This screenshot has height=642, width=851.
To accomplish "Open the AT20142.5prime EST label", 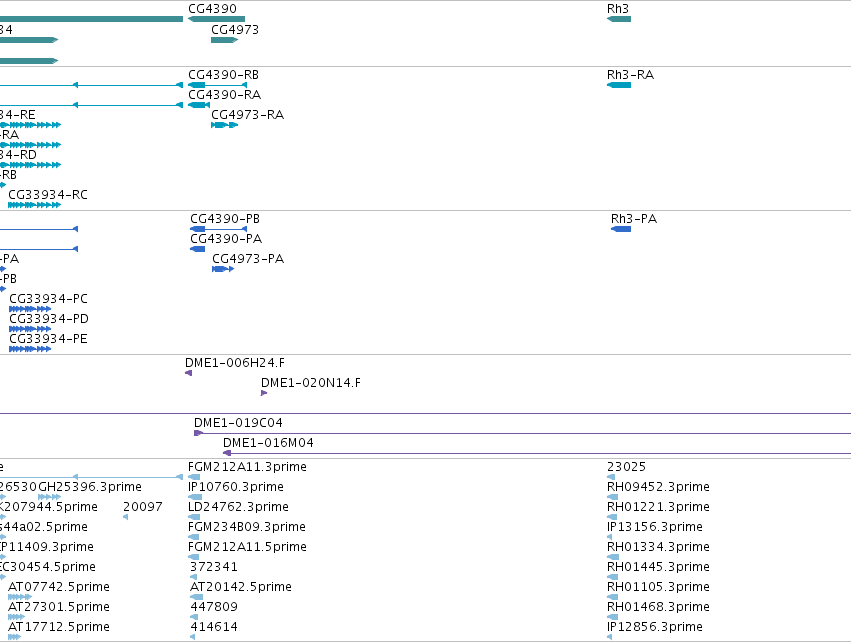I will tap(241, 587).
